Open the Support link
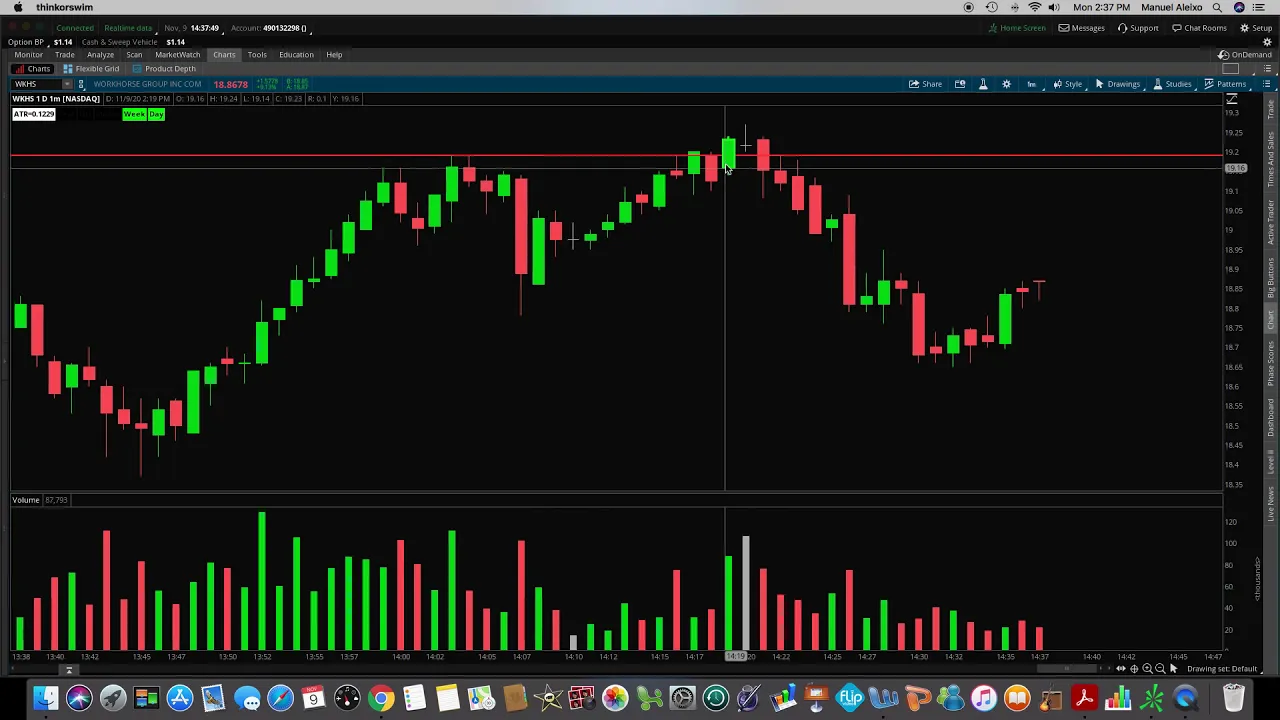The height and width of the screenshot is (720, 1280). click(x=1138, y=28)
